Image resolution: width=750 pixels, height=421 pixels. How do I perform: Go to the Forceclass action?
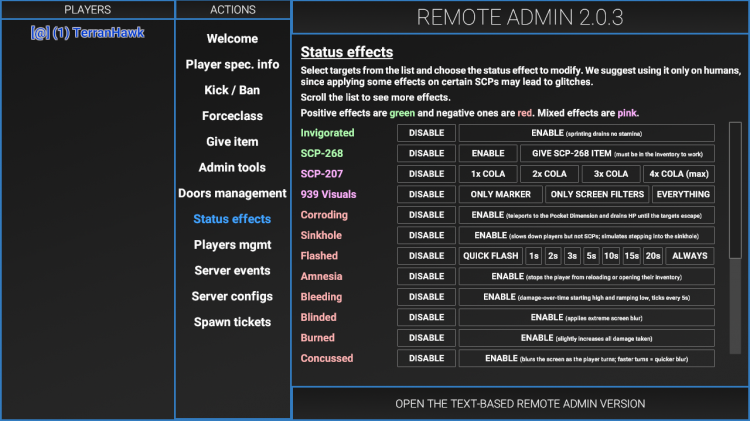click(232, 116)
